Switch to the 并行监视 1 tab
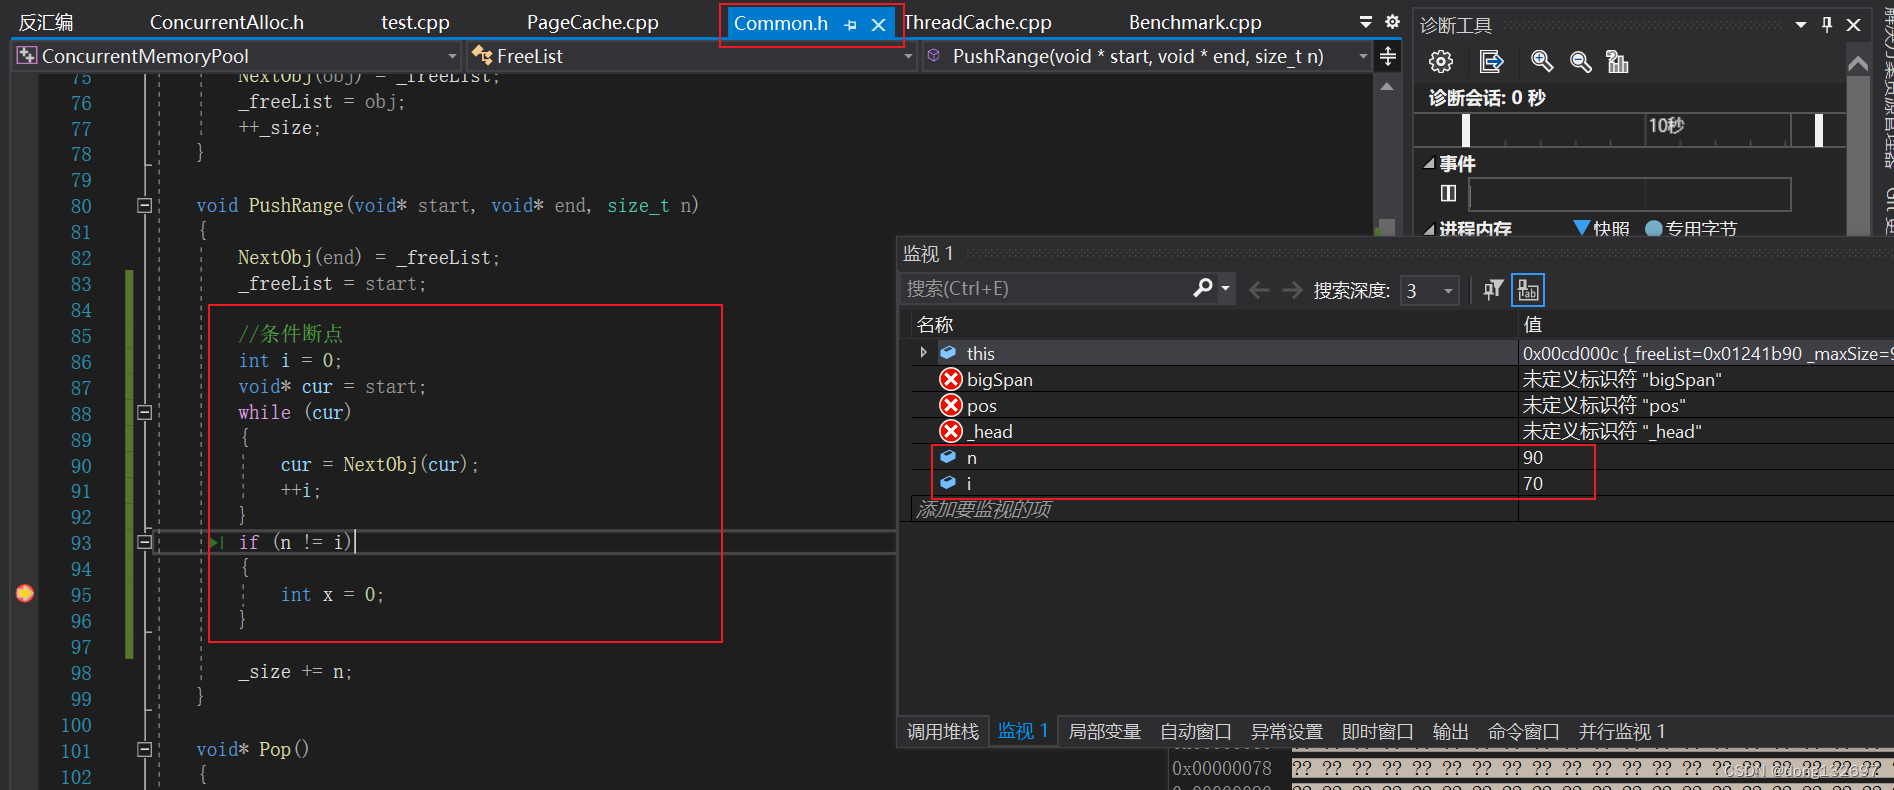The height and width of the screenshot is (790, 1894). [1622, 732]
